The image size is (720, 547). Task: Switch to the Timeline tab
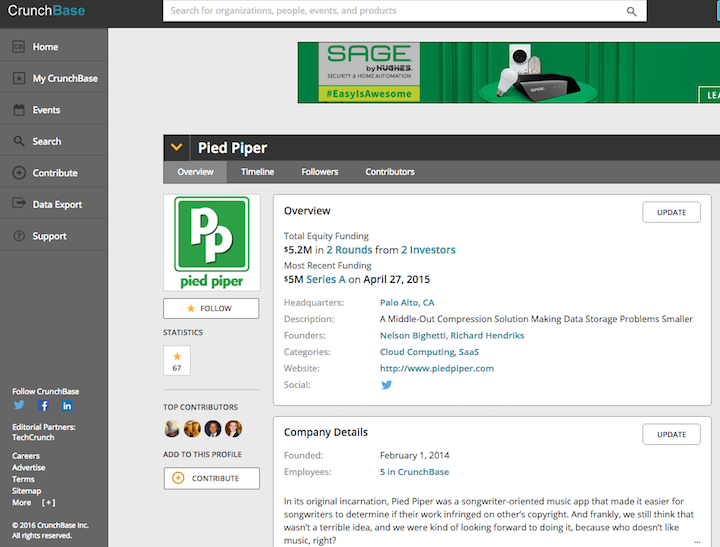point(258,172)
